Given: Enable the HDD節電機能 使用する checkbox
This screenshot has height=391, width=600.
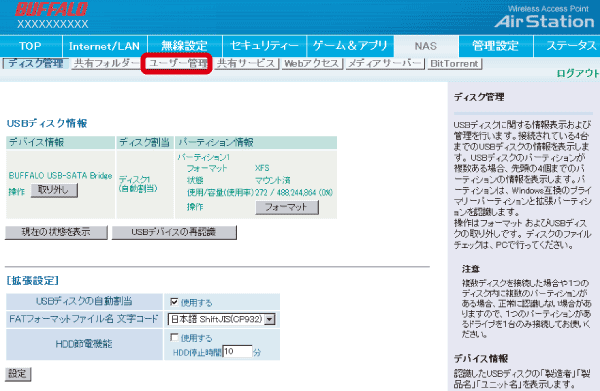Looking at the screenshot, I should click(x=174, y=337).
